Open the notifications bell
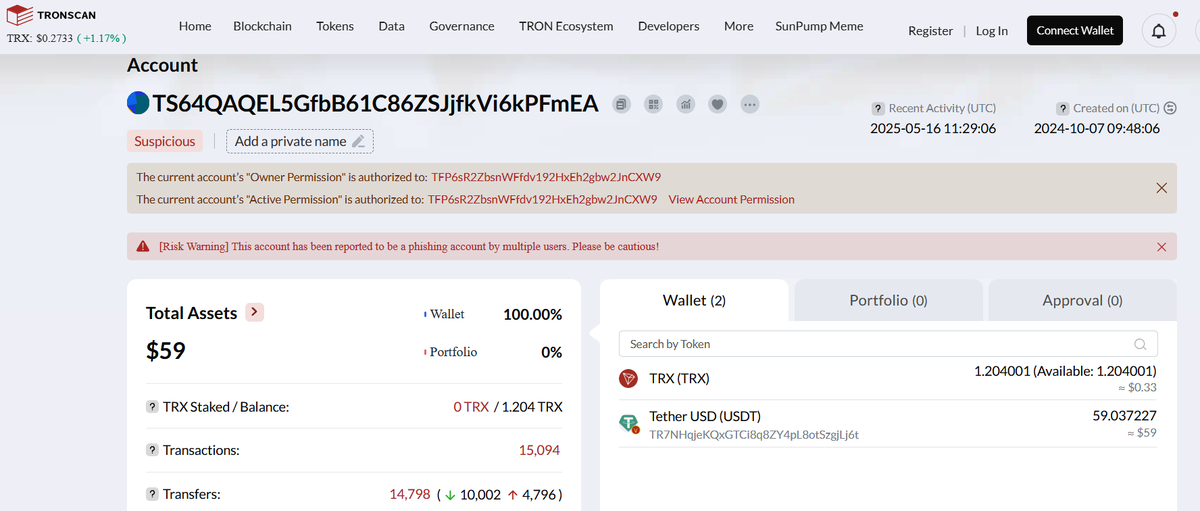Viewport: 1200px width, 511px height. 1159,31
